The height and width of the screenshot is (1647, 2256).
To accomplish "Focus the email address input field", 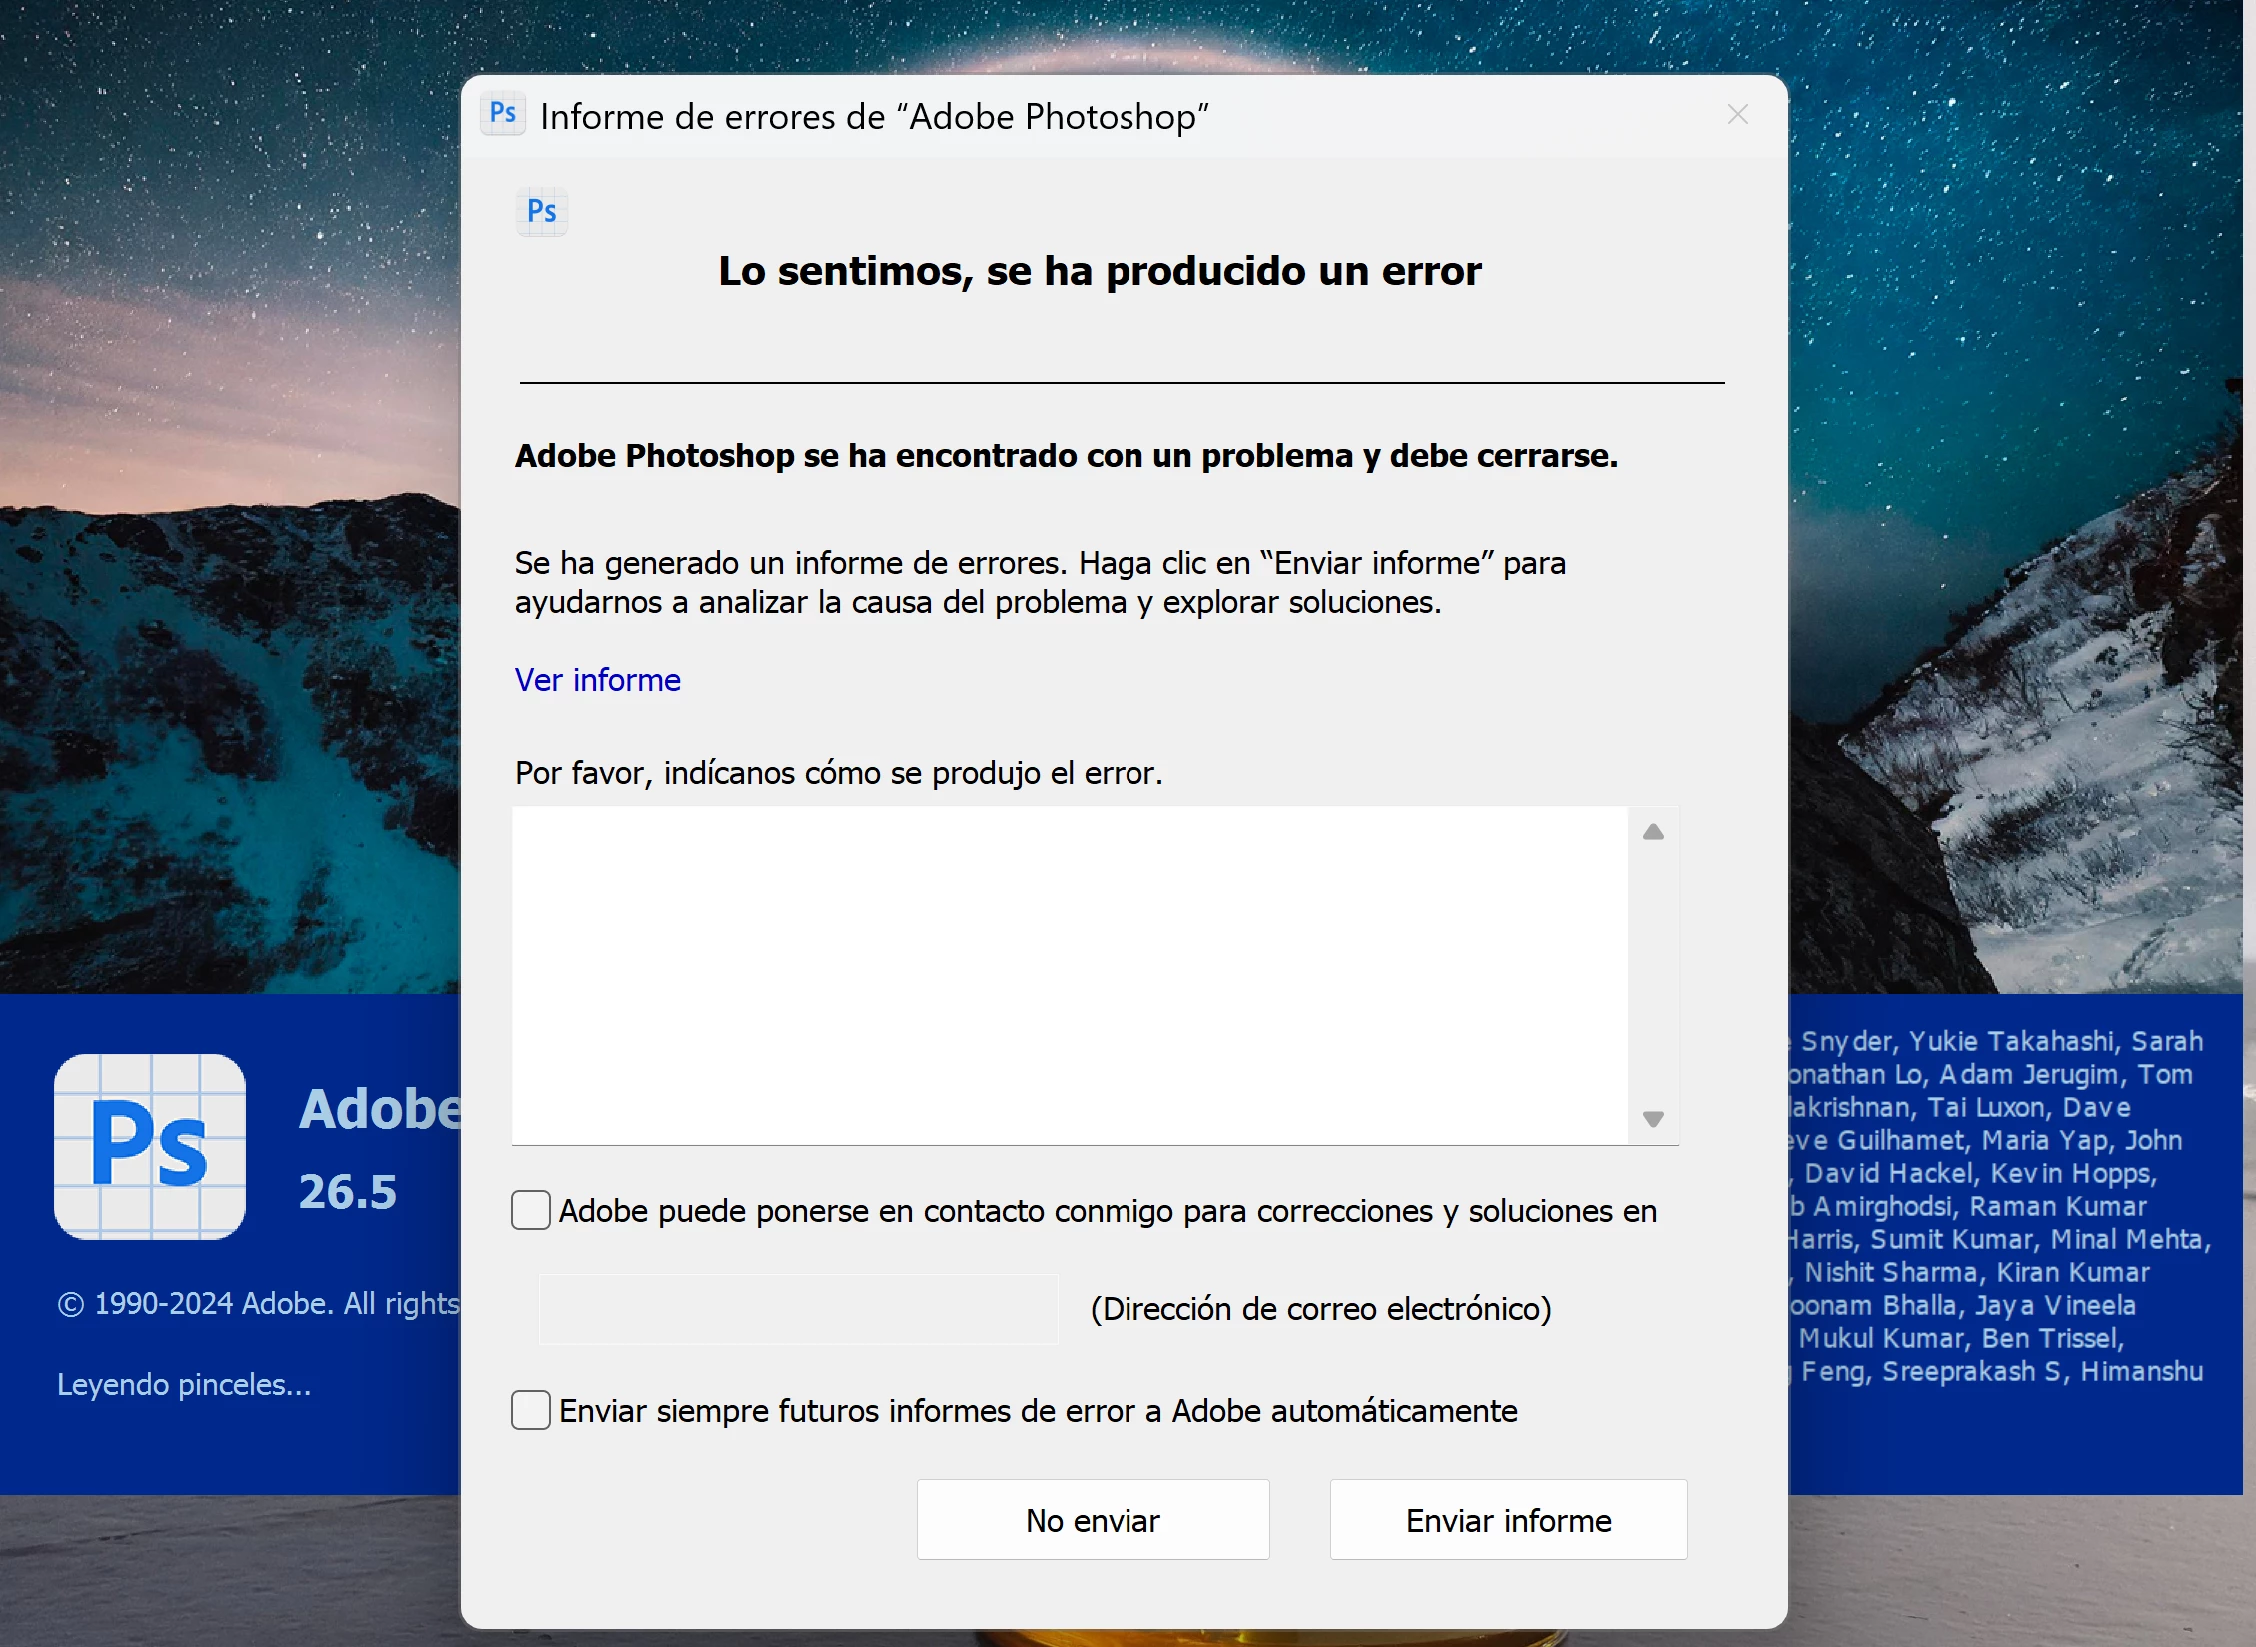I will click(798, 1309).
